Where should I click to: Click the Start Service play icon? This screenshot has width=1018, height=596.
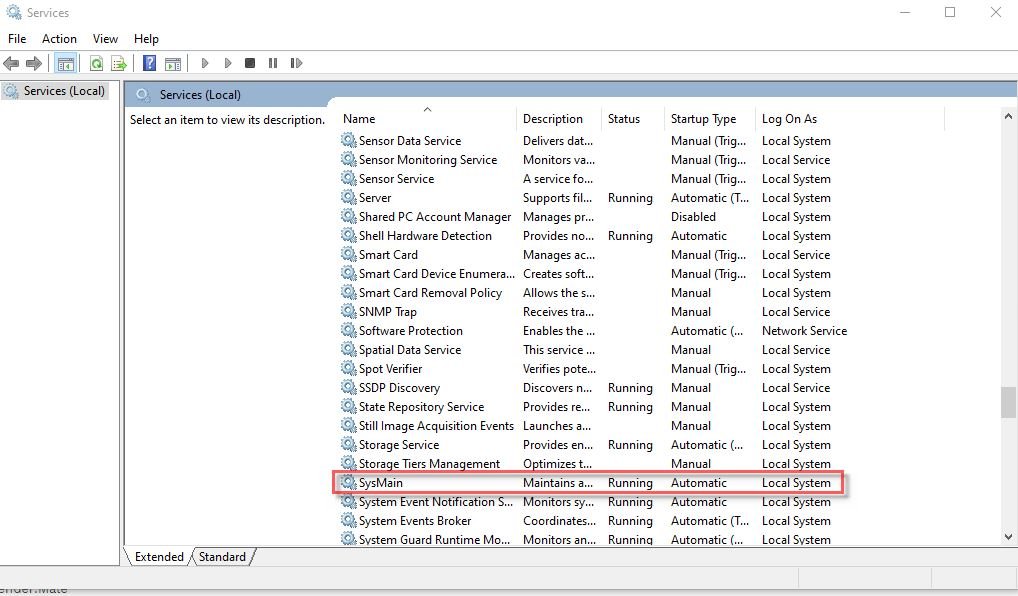(205, 63)
